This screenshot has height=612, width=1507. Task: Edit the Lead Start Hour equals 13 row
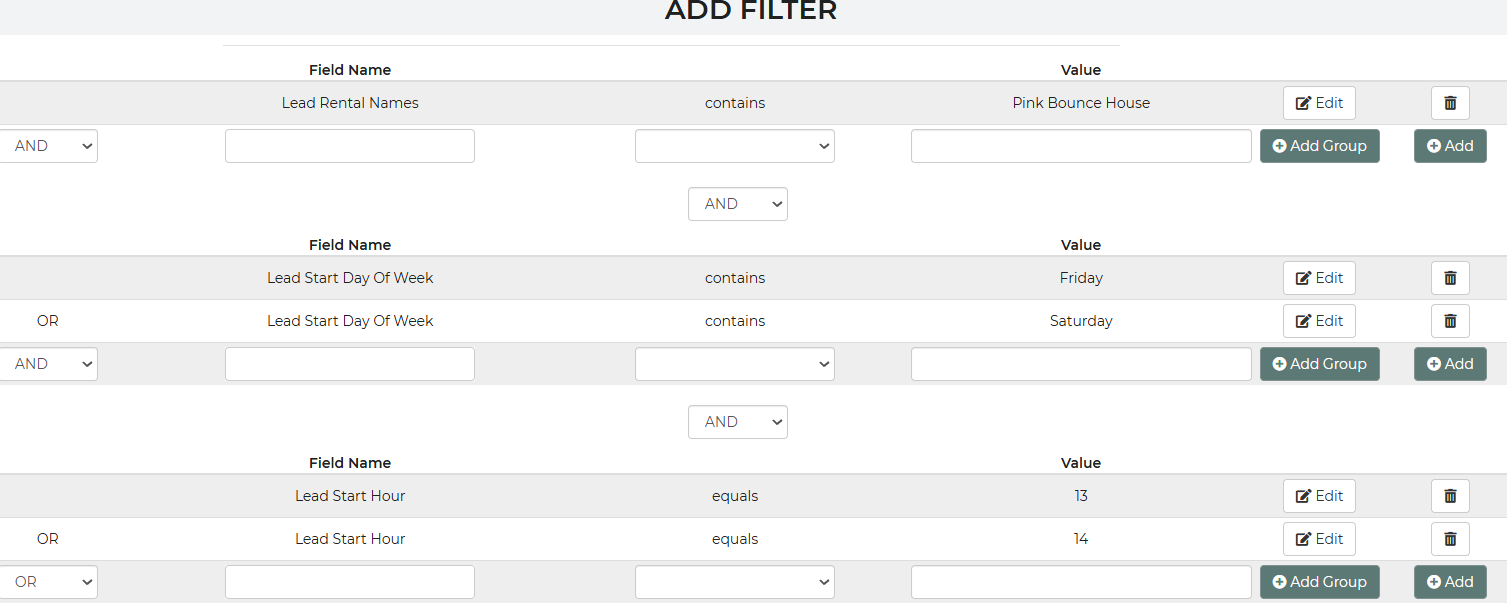[1319, 496]
